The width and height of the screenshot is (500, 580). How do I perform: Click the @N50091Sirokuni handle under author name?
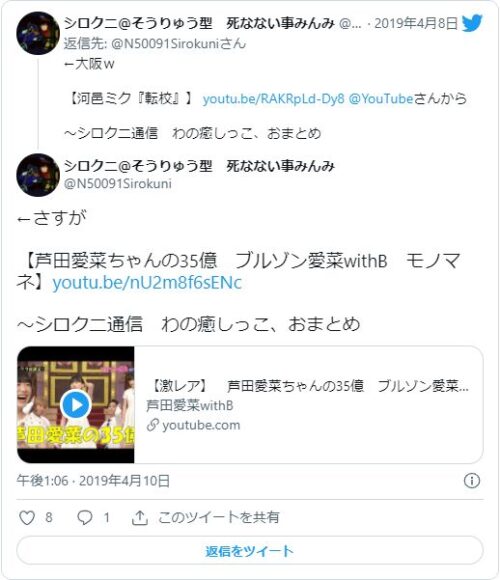(x=118, y=183)
